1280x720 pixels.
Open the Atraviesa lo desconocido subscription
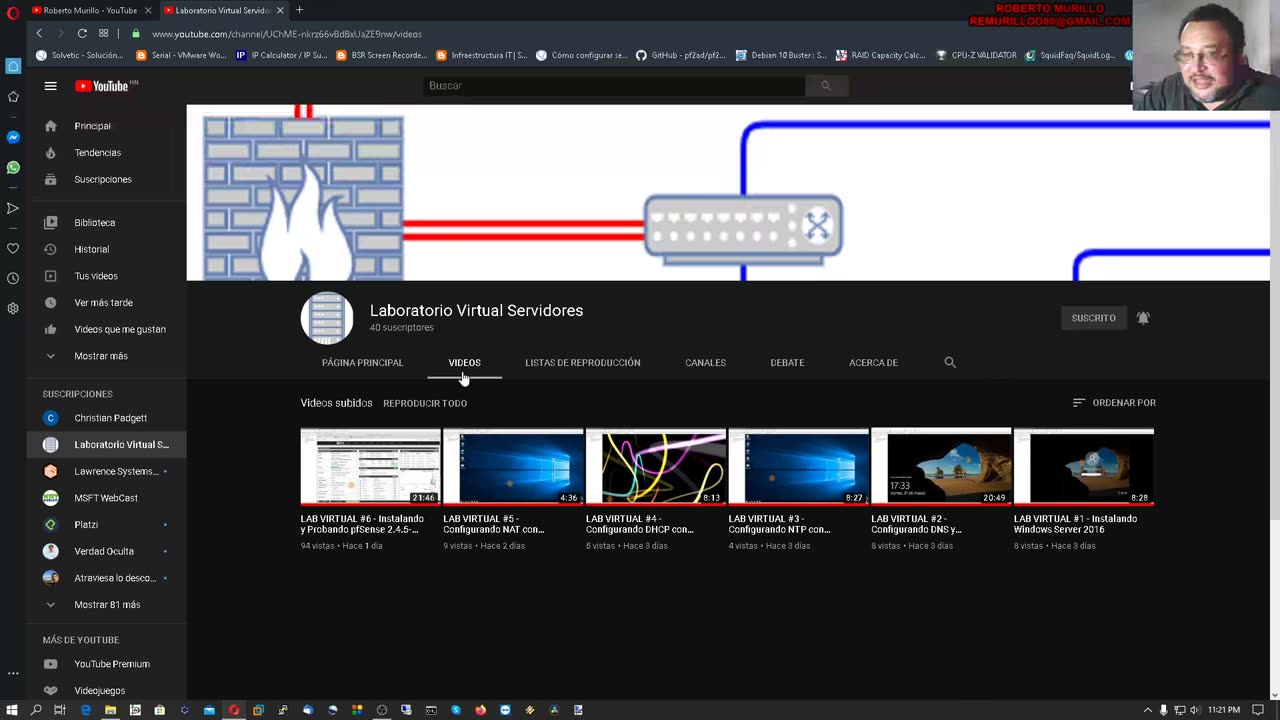pyautogui.click(x=106, y=578)
